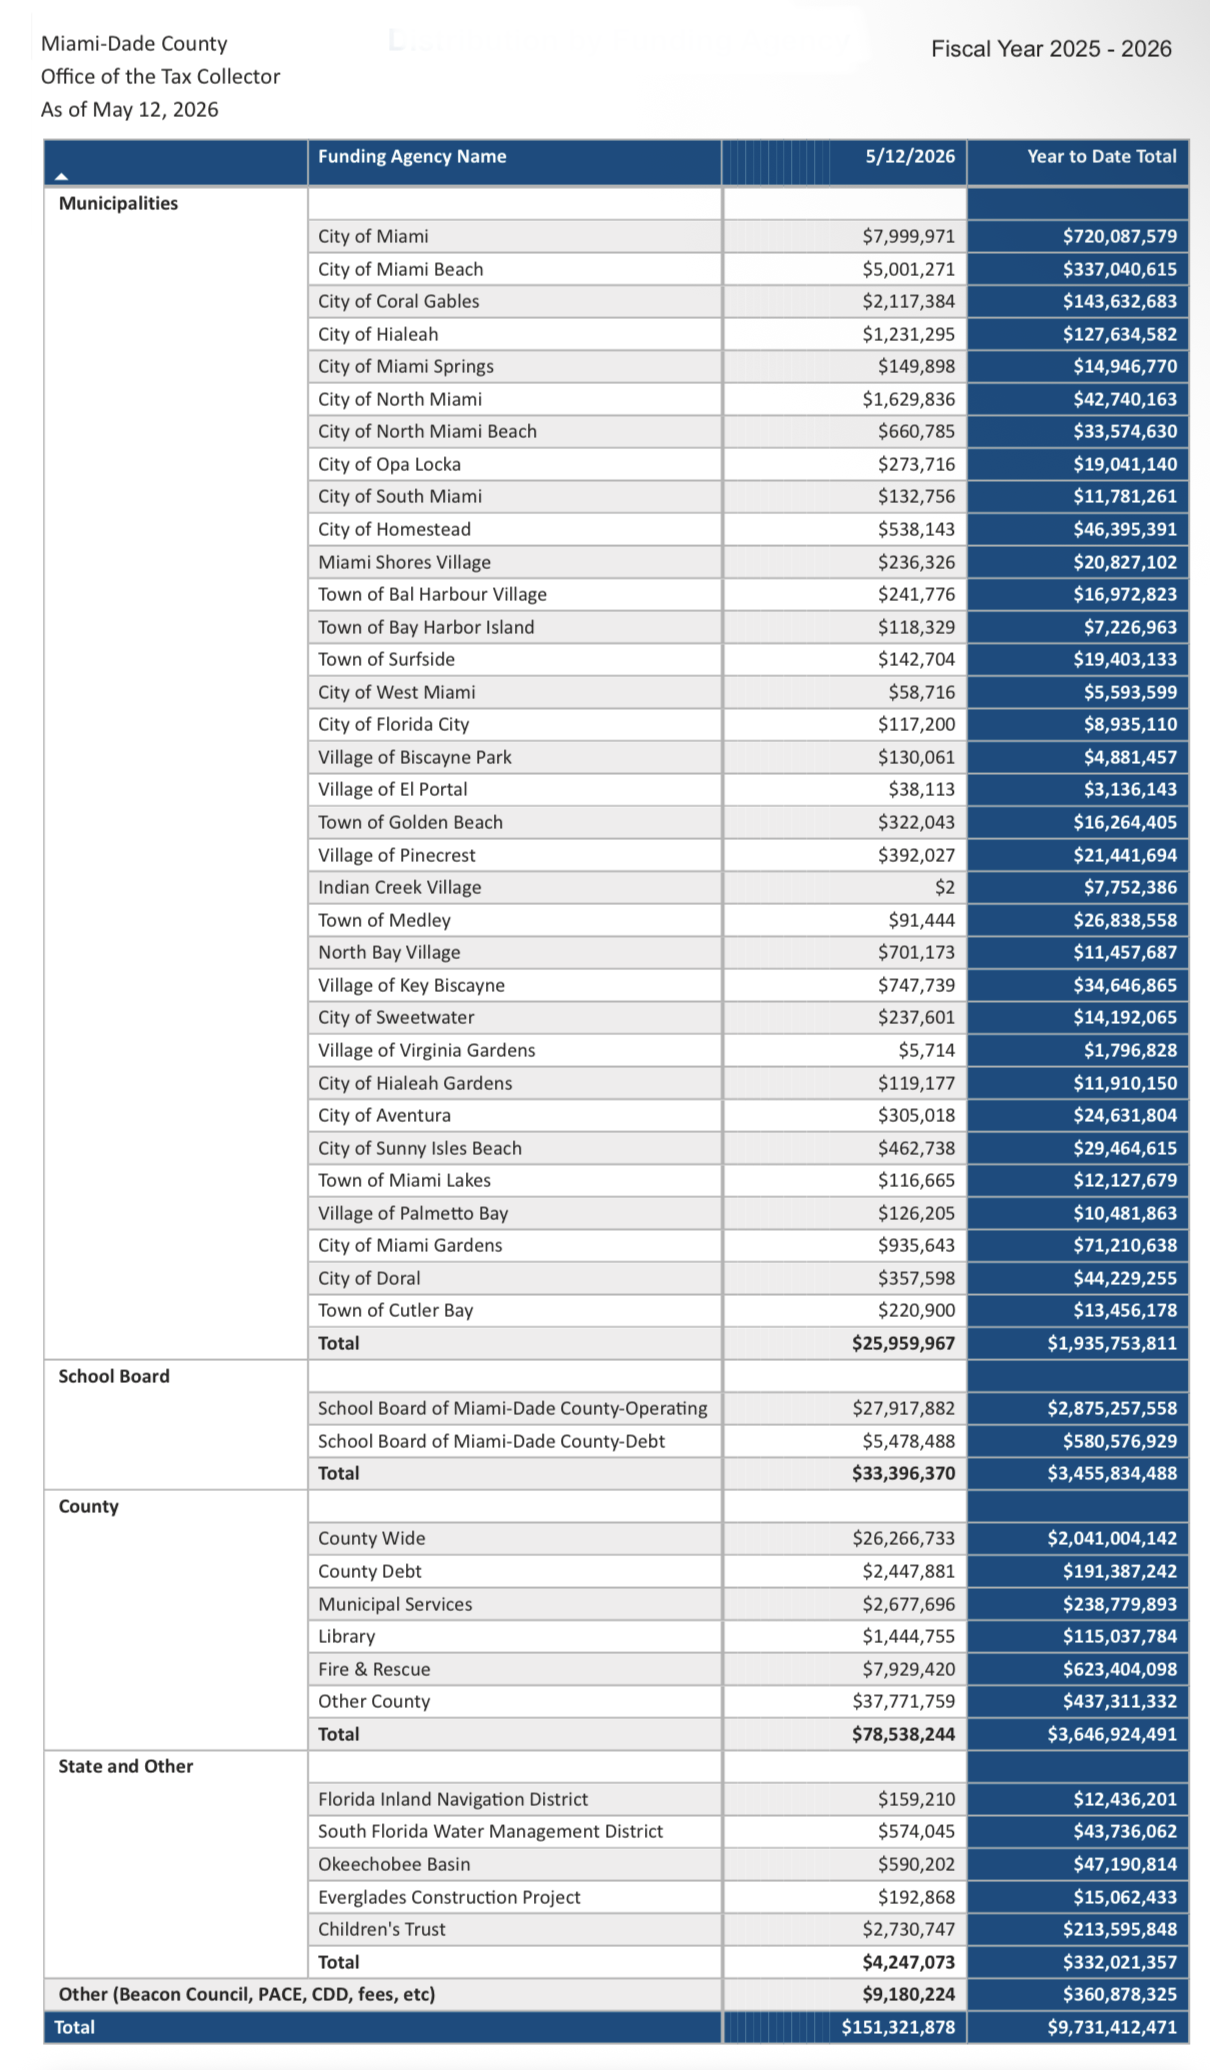Viewport: 1210px width, 2070px height.
Task: Select the City of Sunny Isles Beach row name
Action: 420,1148
